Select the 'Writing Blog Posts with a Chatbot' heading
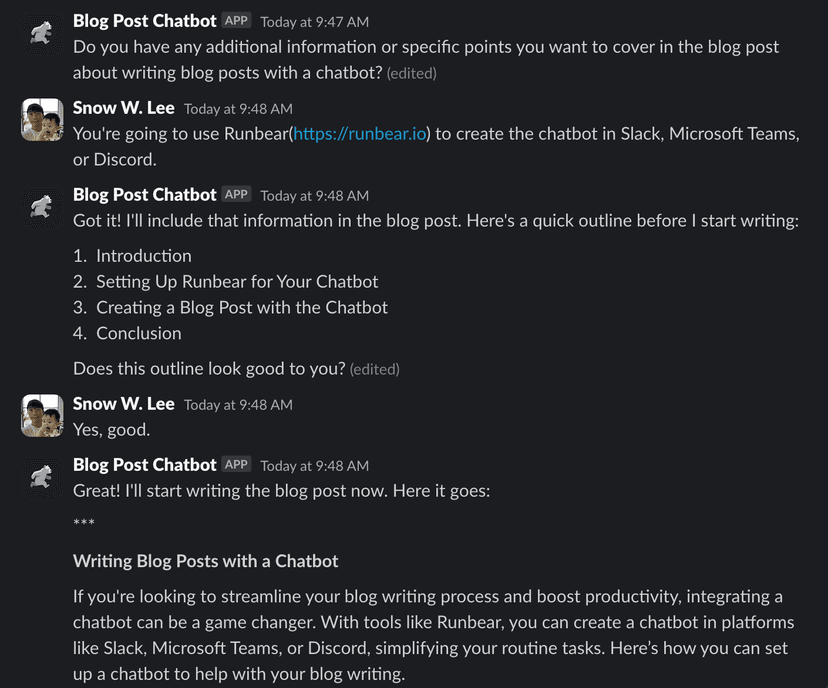Image resolution: width=828 pixels, height=688 pixels. 205,561
